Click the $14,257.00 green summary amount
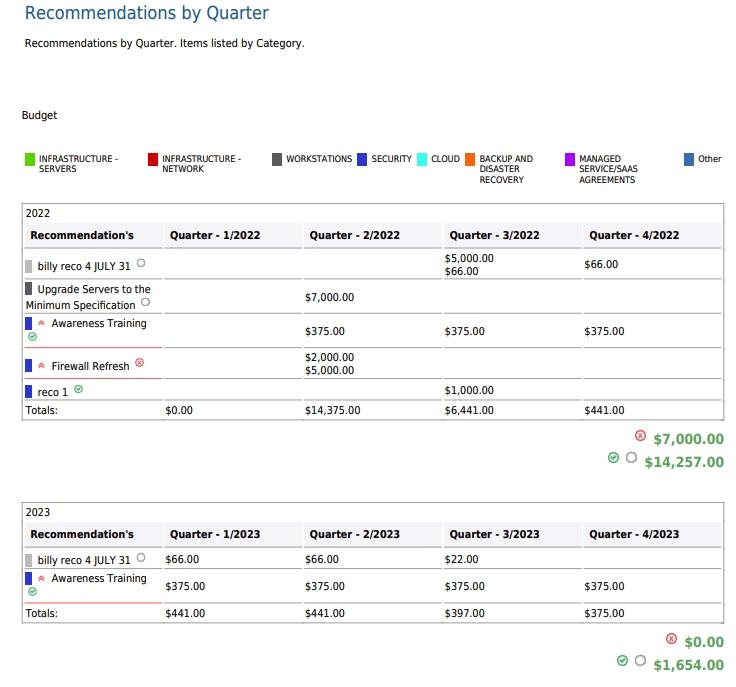Image resolution: width=736 pixels, height=687 pixels. [684, 462]
